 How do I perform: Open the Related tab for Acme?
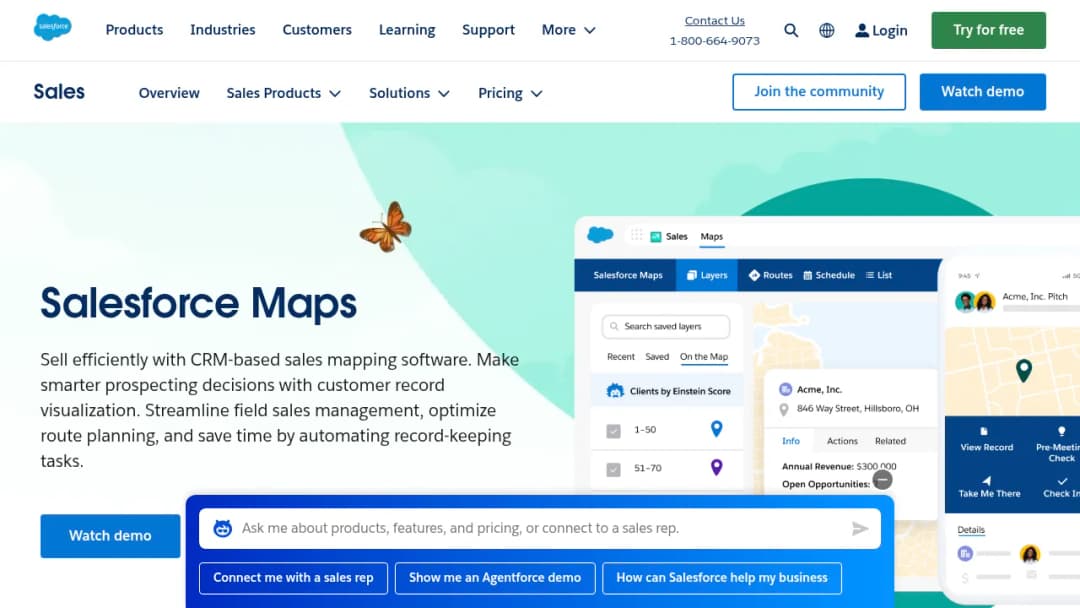[890, 441]
